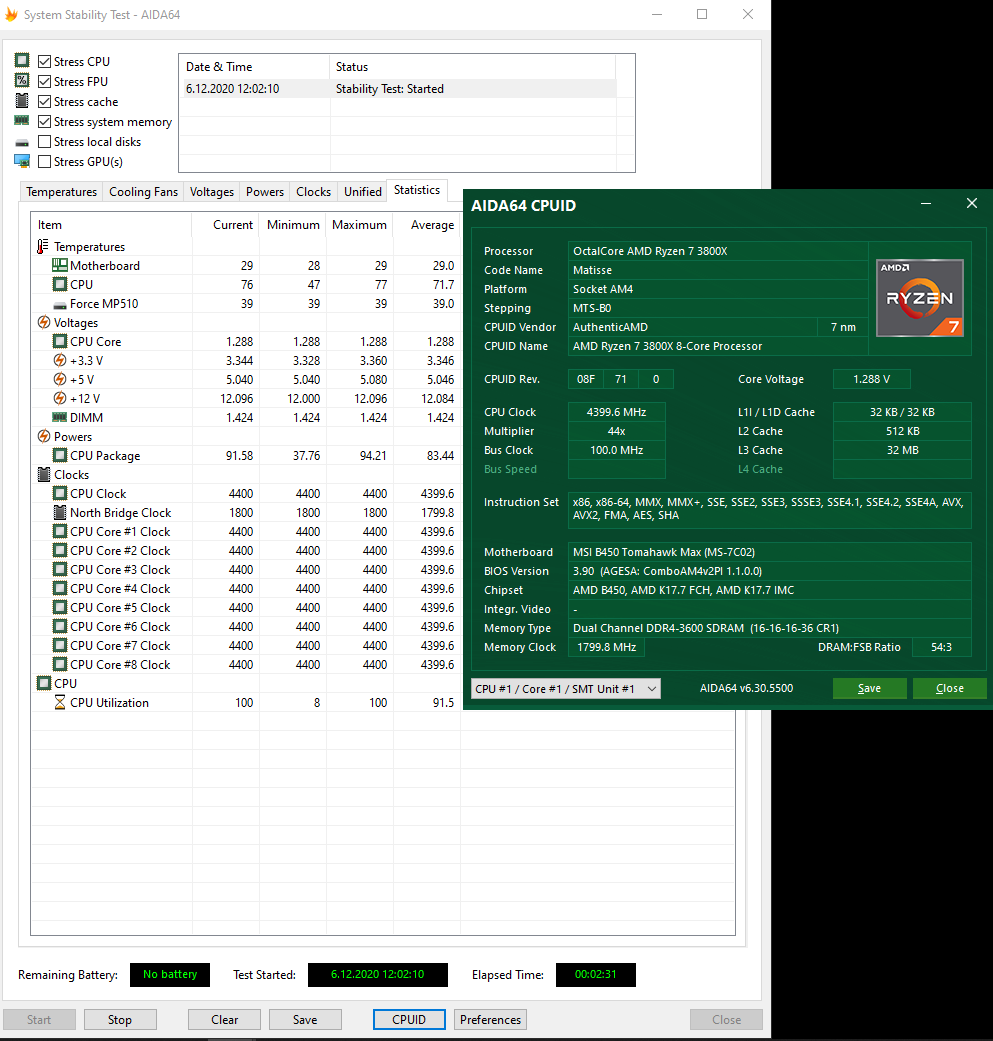
Task: Click the lightning icon next to Powers
Action: coord(44,436)
